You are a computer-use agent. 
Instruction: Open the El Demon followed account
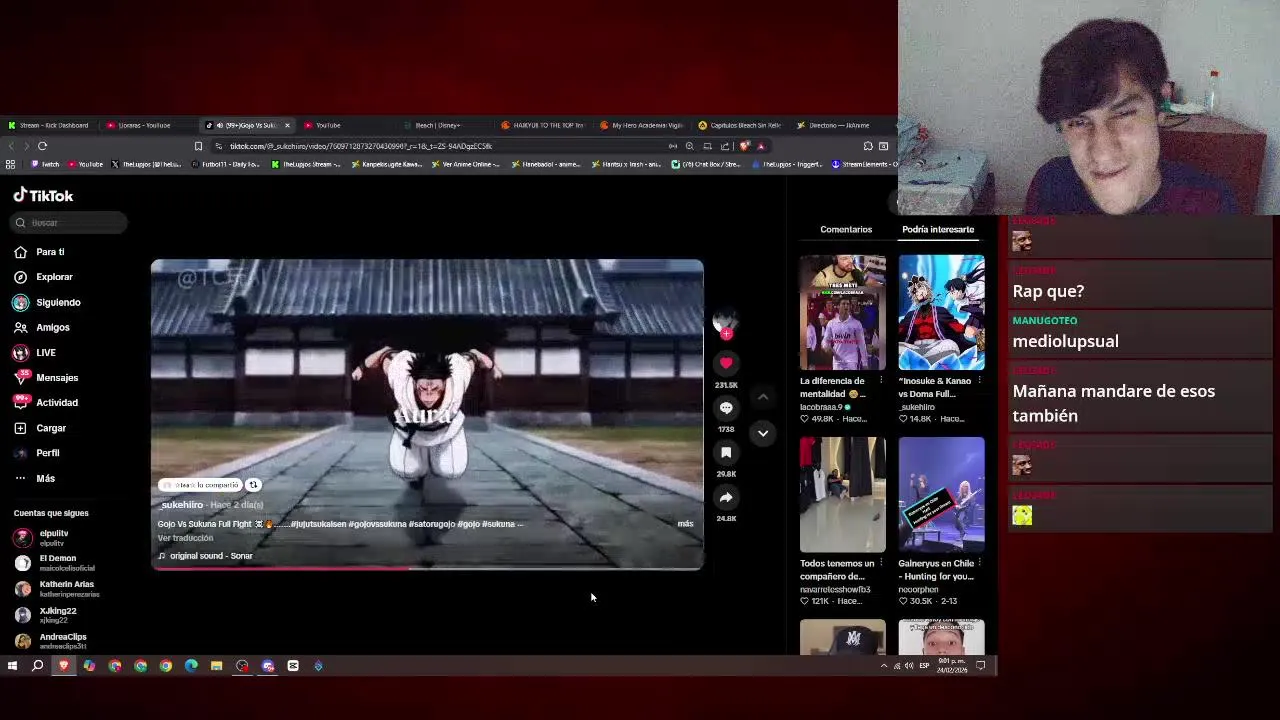pyautogui.click(x=55, y=563)
